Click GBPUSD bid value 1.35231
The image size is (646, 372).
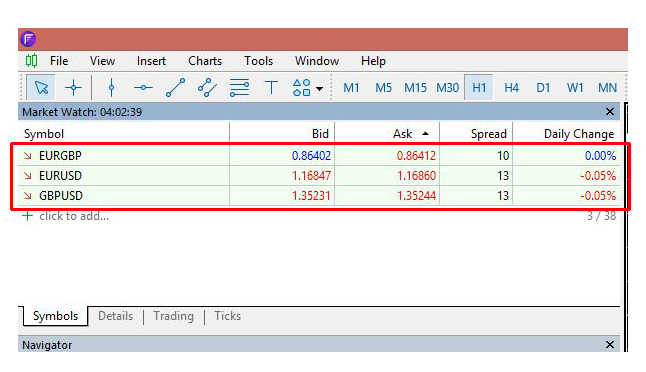(311, 196)
